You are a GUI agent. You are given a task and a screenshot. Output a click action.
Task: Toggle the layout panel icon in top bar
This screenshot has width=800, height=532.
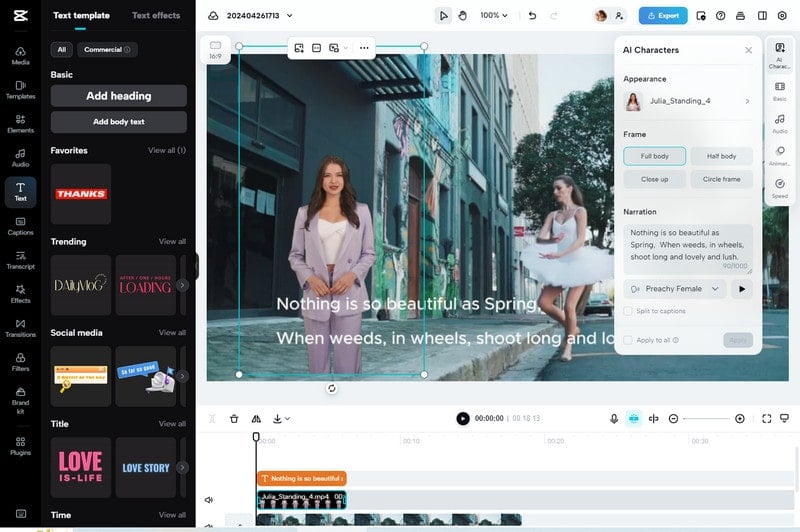click(x=762, y=16)
